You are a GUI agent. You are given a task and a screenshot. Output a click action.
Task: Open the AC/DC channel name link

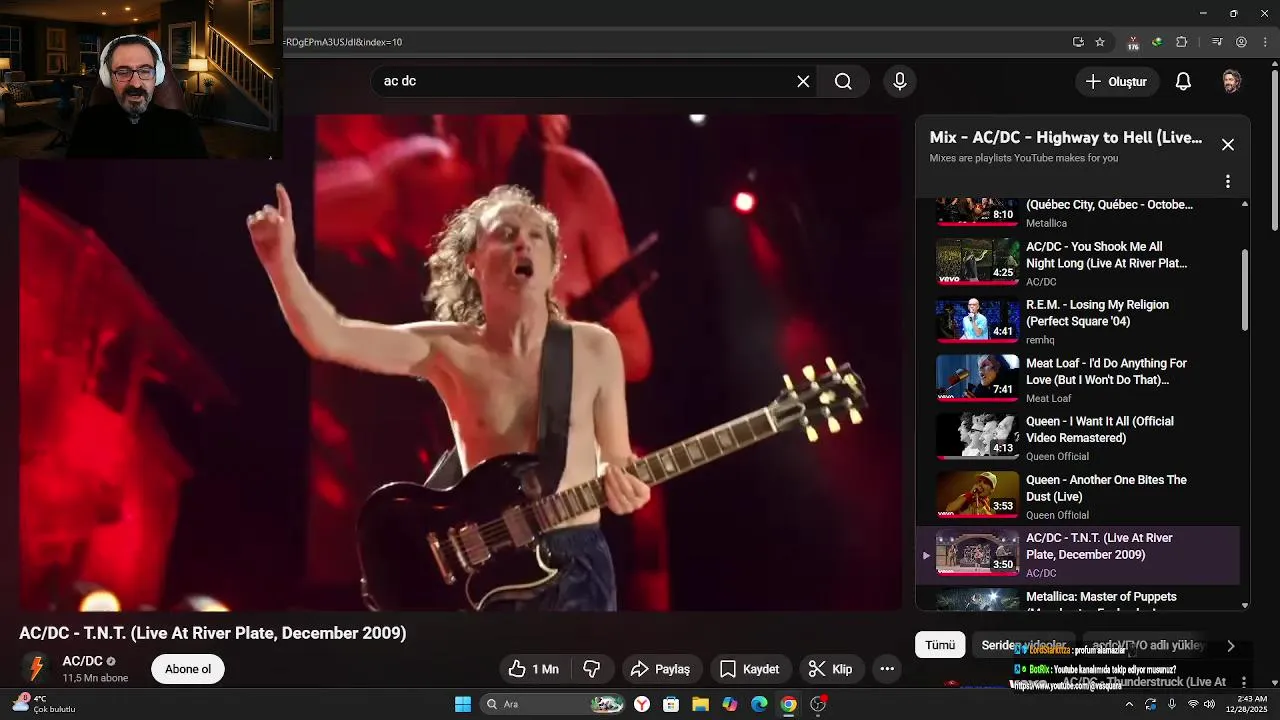click(82, 661)
